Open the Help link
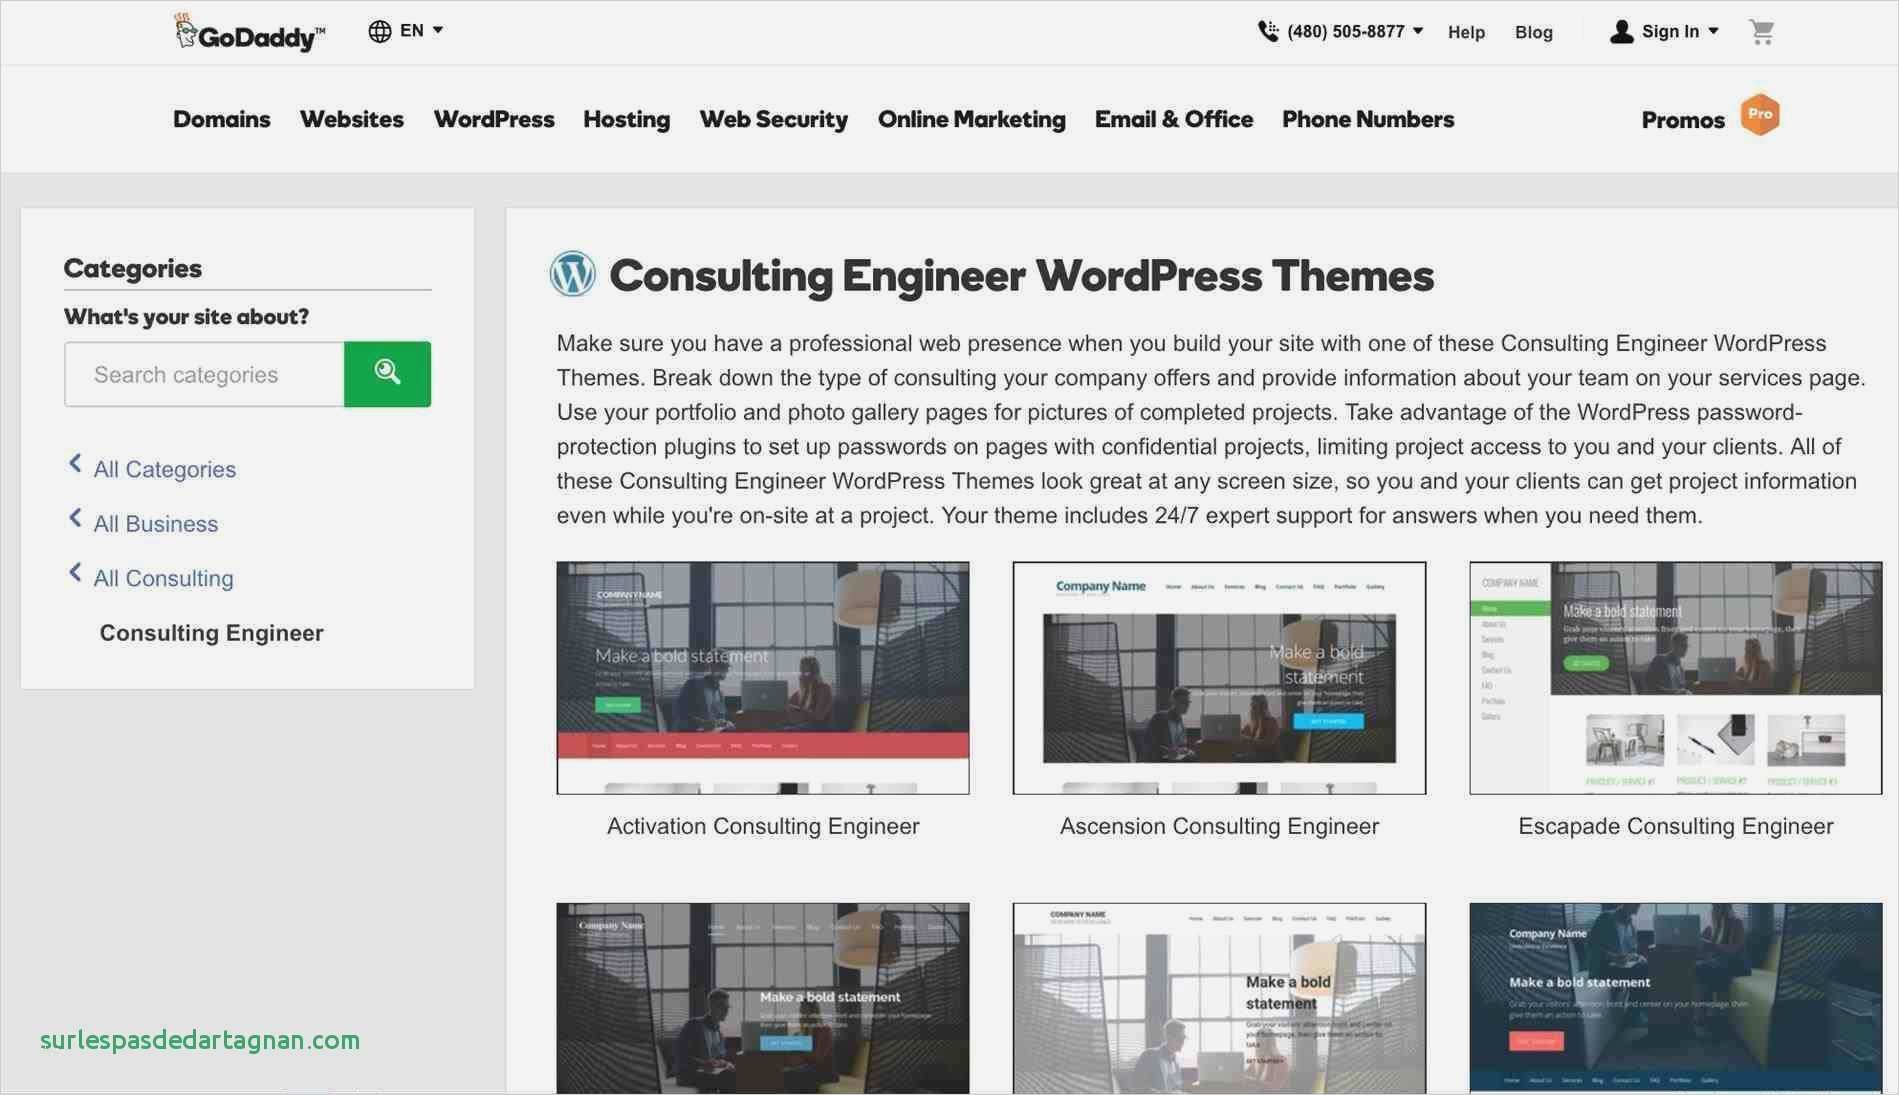 coord(1466,32)
